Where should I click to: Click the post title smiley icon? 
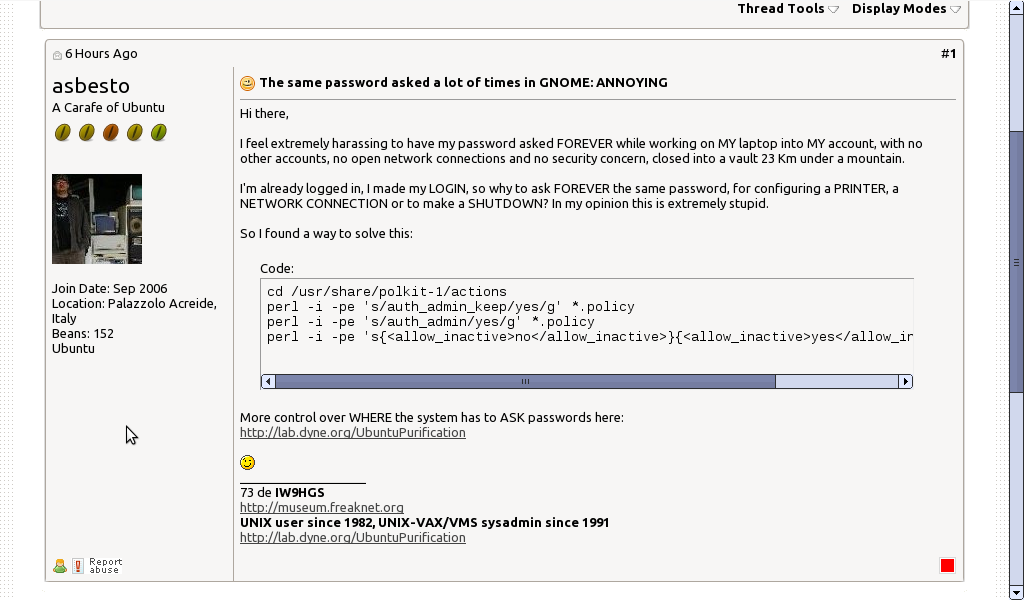point(247,83)
